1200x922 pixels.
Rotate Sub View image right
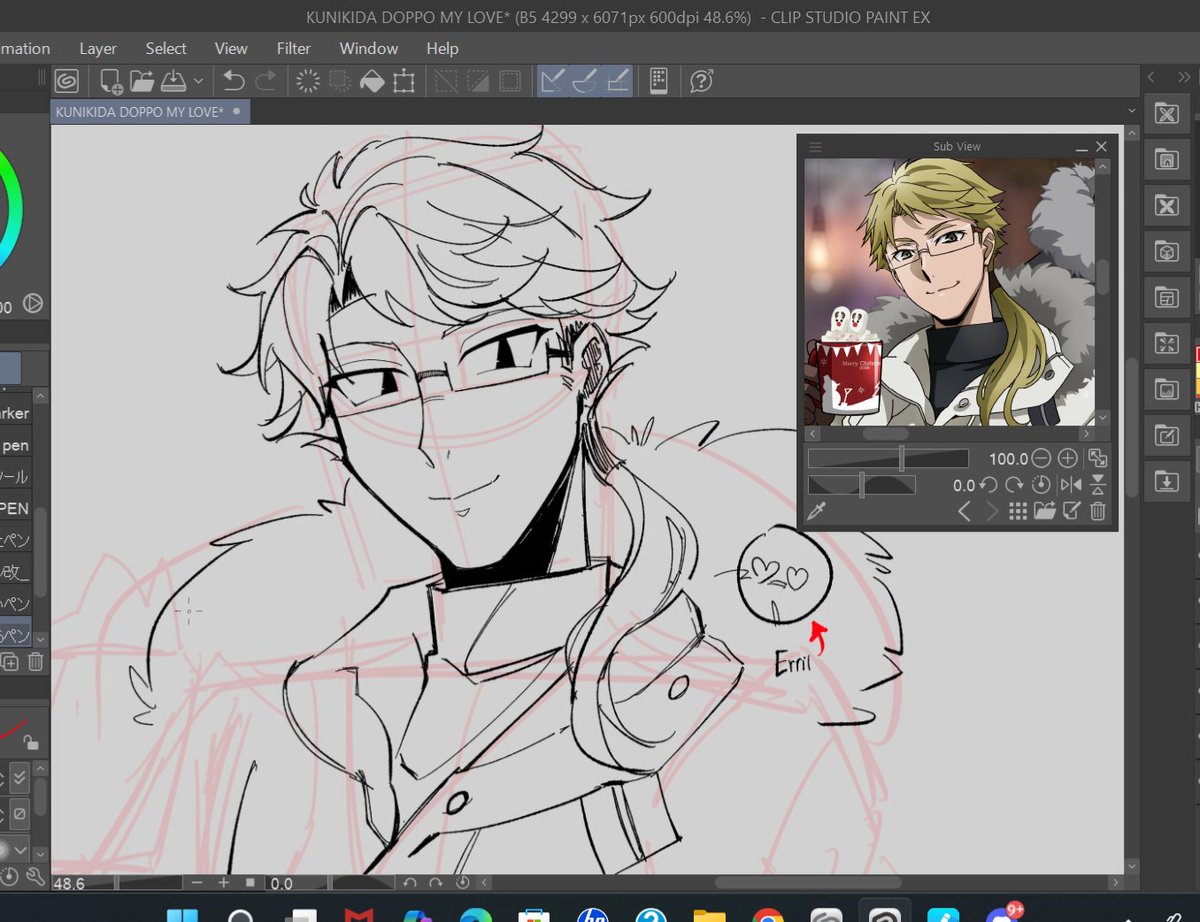1014,485
